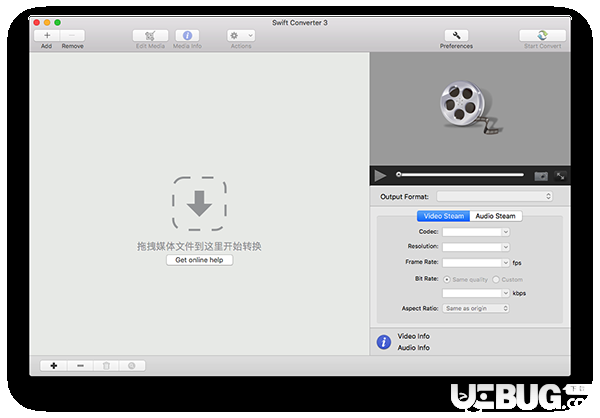Image resolution: width=600 pixels, height=418 pixels.
Task: Click the bottom magnifier button
Action: (132, 366)
